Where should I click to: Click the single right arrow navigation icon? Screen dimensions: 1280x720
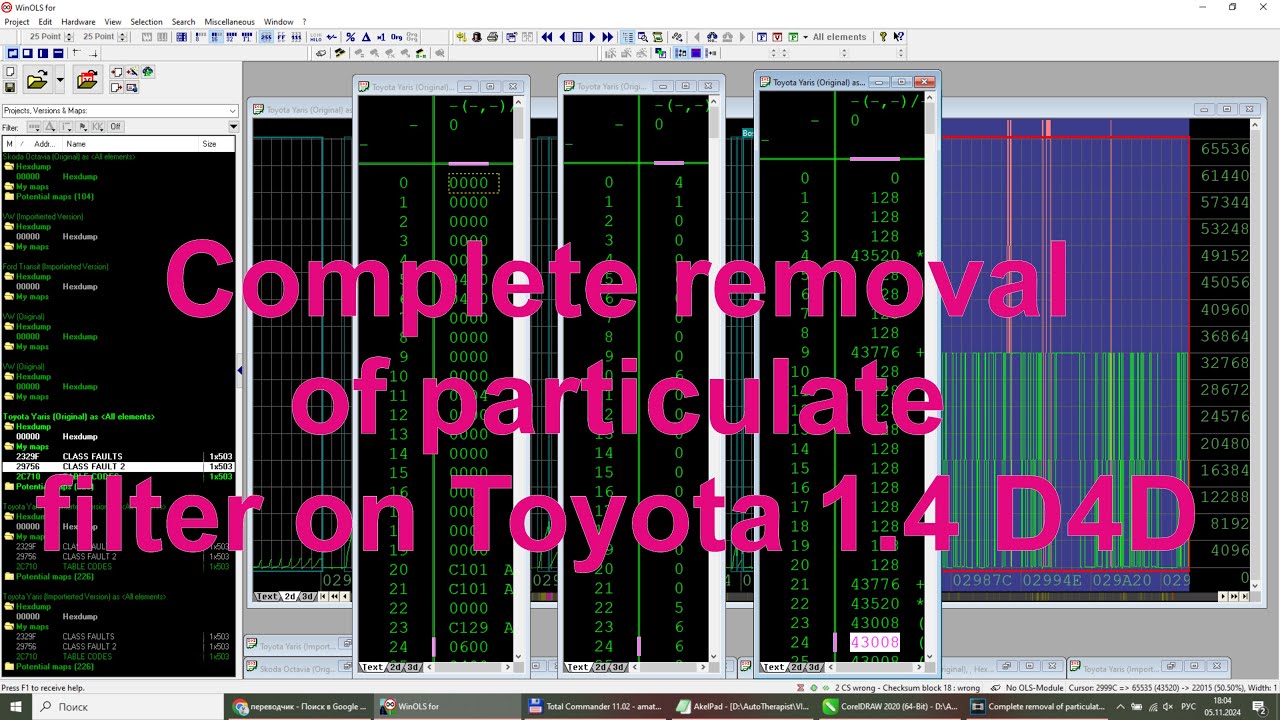tap(592, 37)
